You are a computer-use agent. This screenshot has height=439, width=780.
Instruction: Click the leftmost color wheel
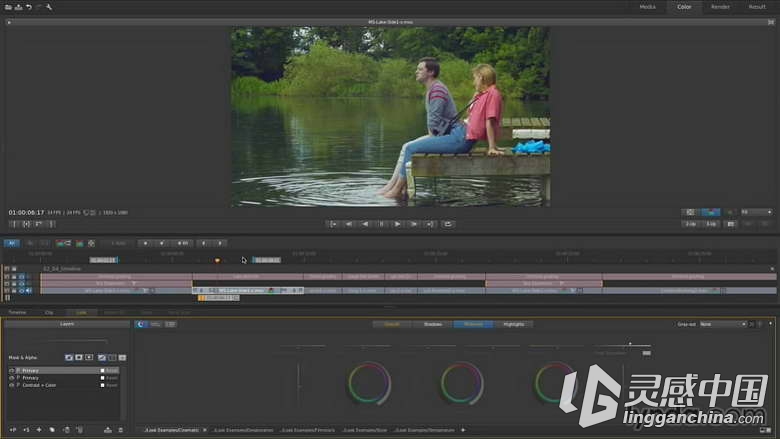[369, 383]
